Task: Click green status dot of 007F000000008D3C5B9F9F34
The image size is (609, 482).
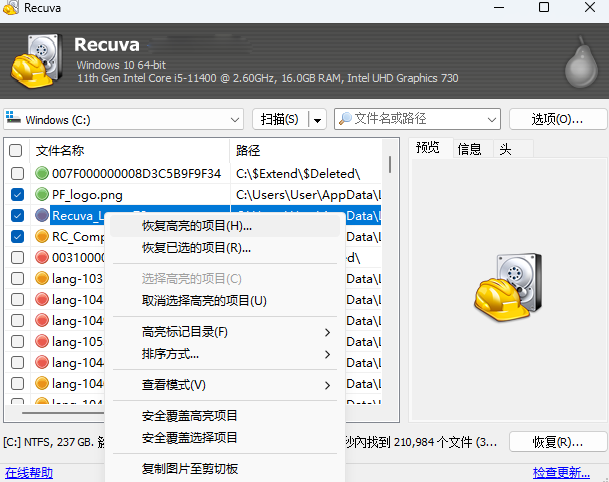Action: click(42, 173)
